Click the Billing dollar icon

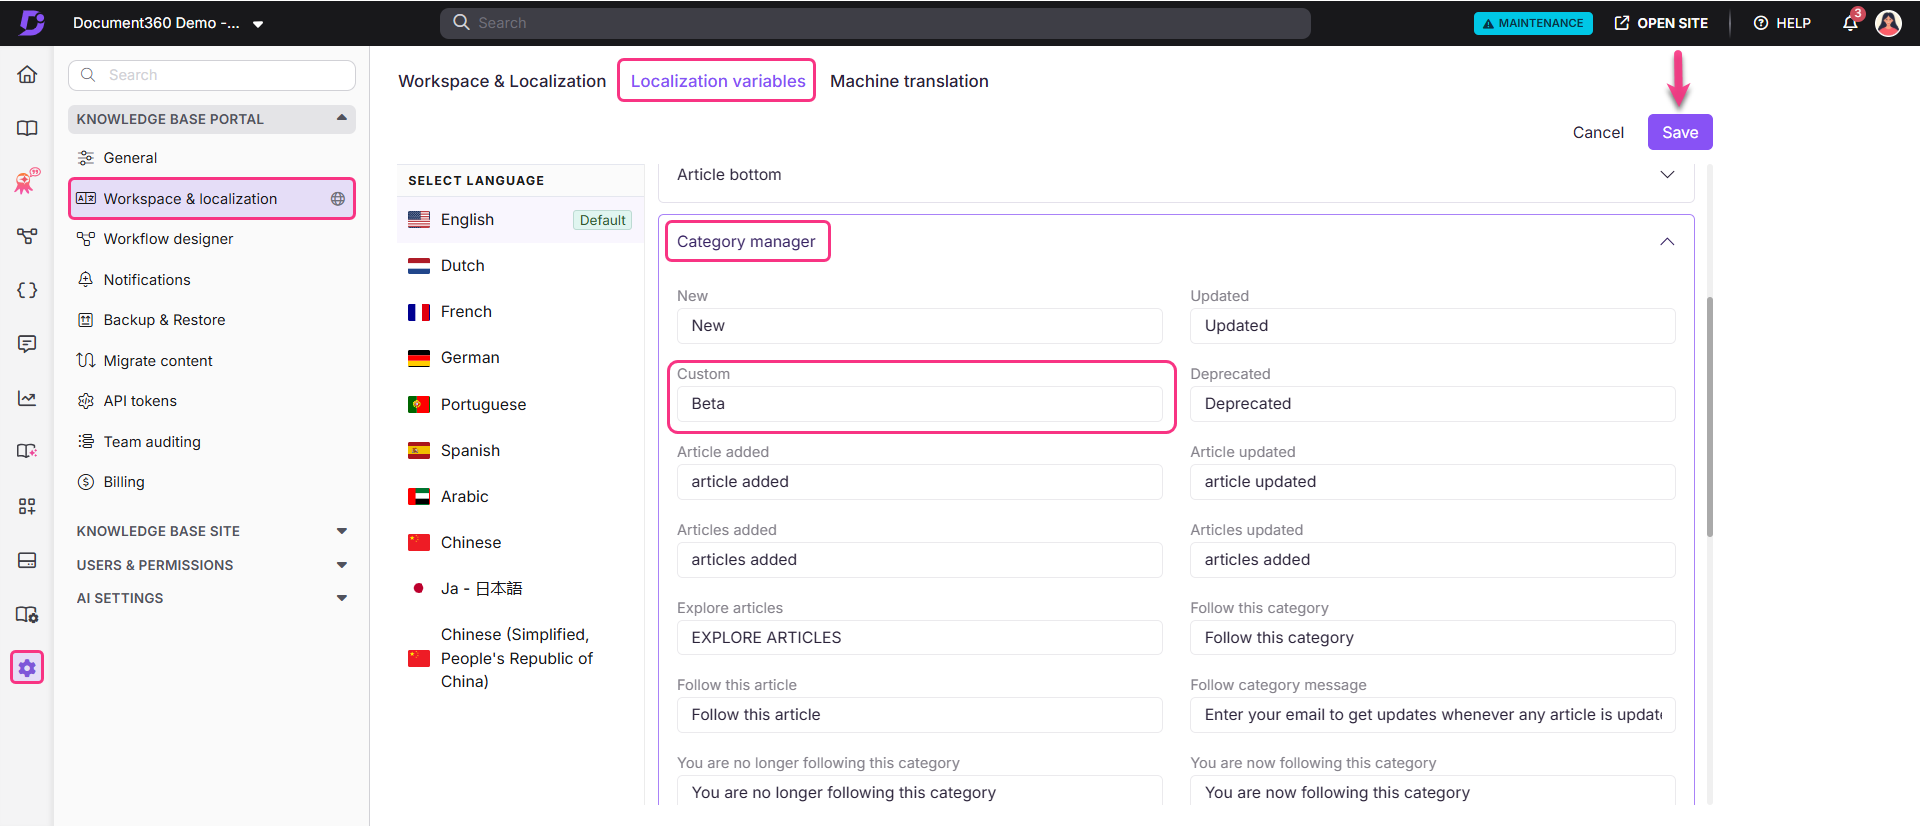86,482
